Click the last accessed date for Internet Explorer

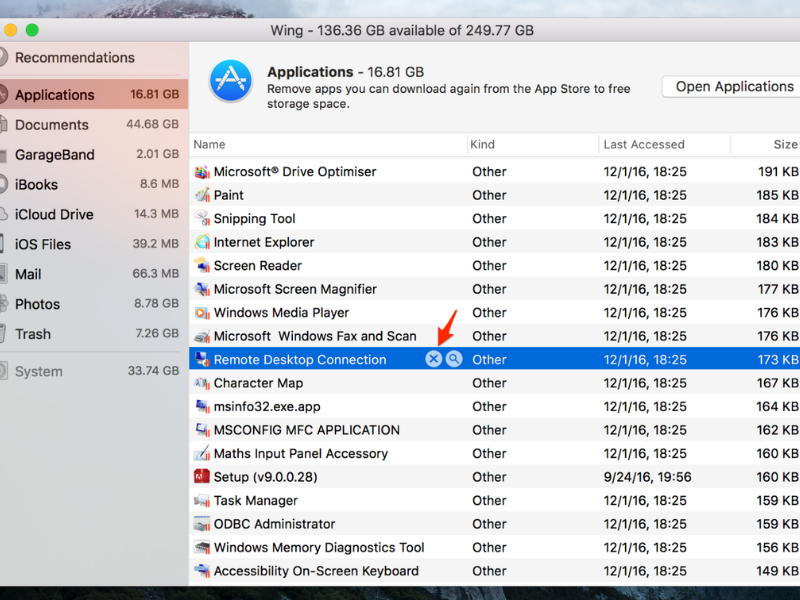tap(645, 242)
